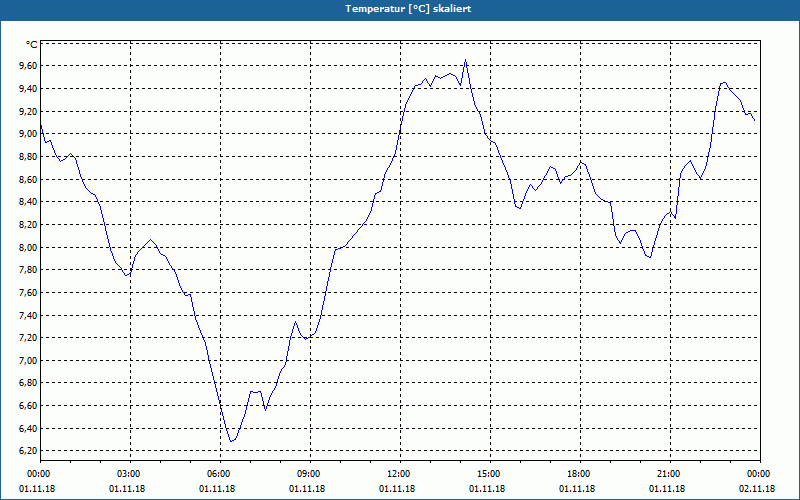Click the 6,20 axis label

pos(28,451)
